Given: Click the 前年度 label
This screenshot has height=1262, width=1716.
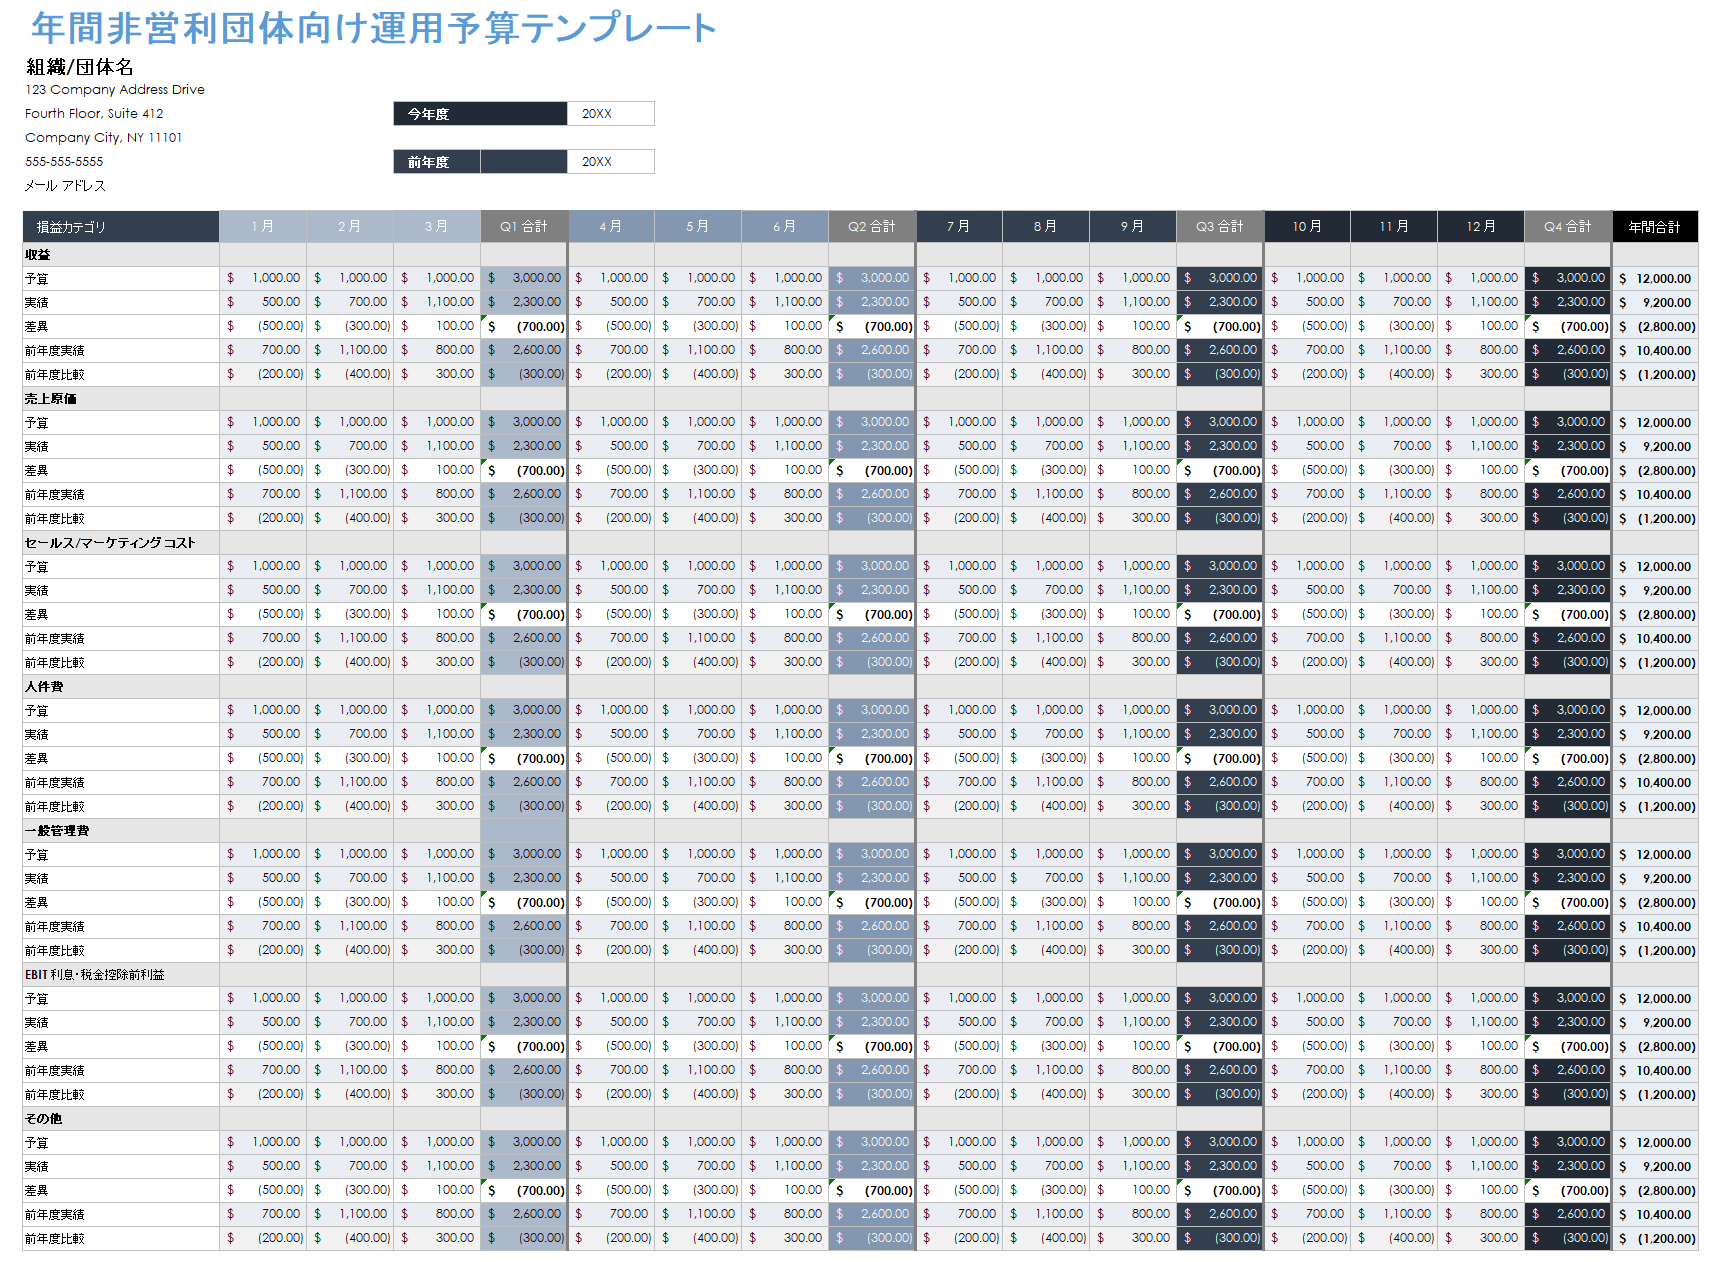Looking at the screenshot, I should coord(437,162).
